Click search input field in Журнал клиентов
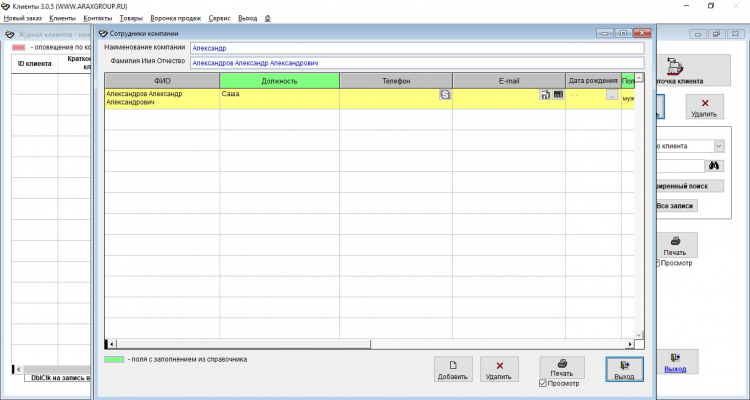Screen dimensions: 750x400 679,166
